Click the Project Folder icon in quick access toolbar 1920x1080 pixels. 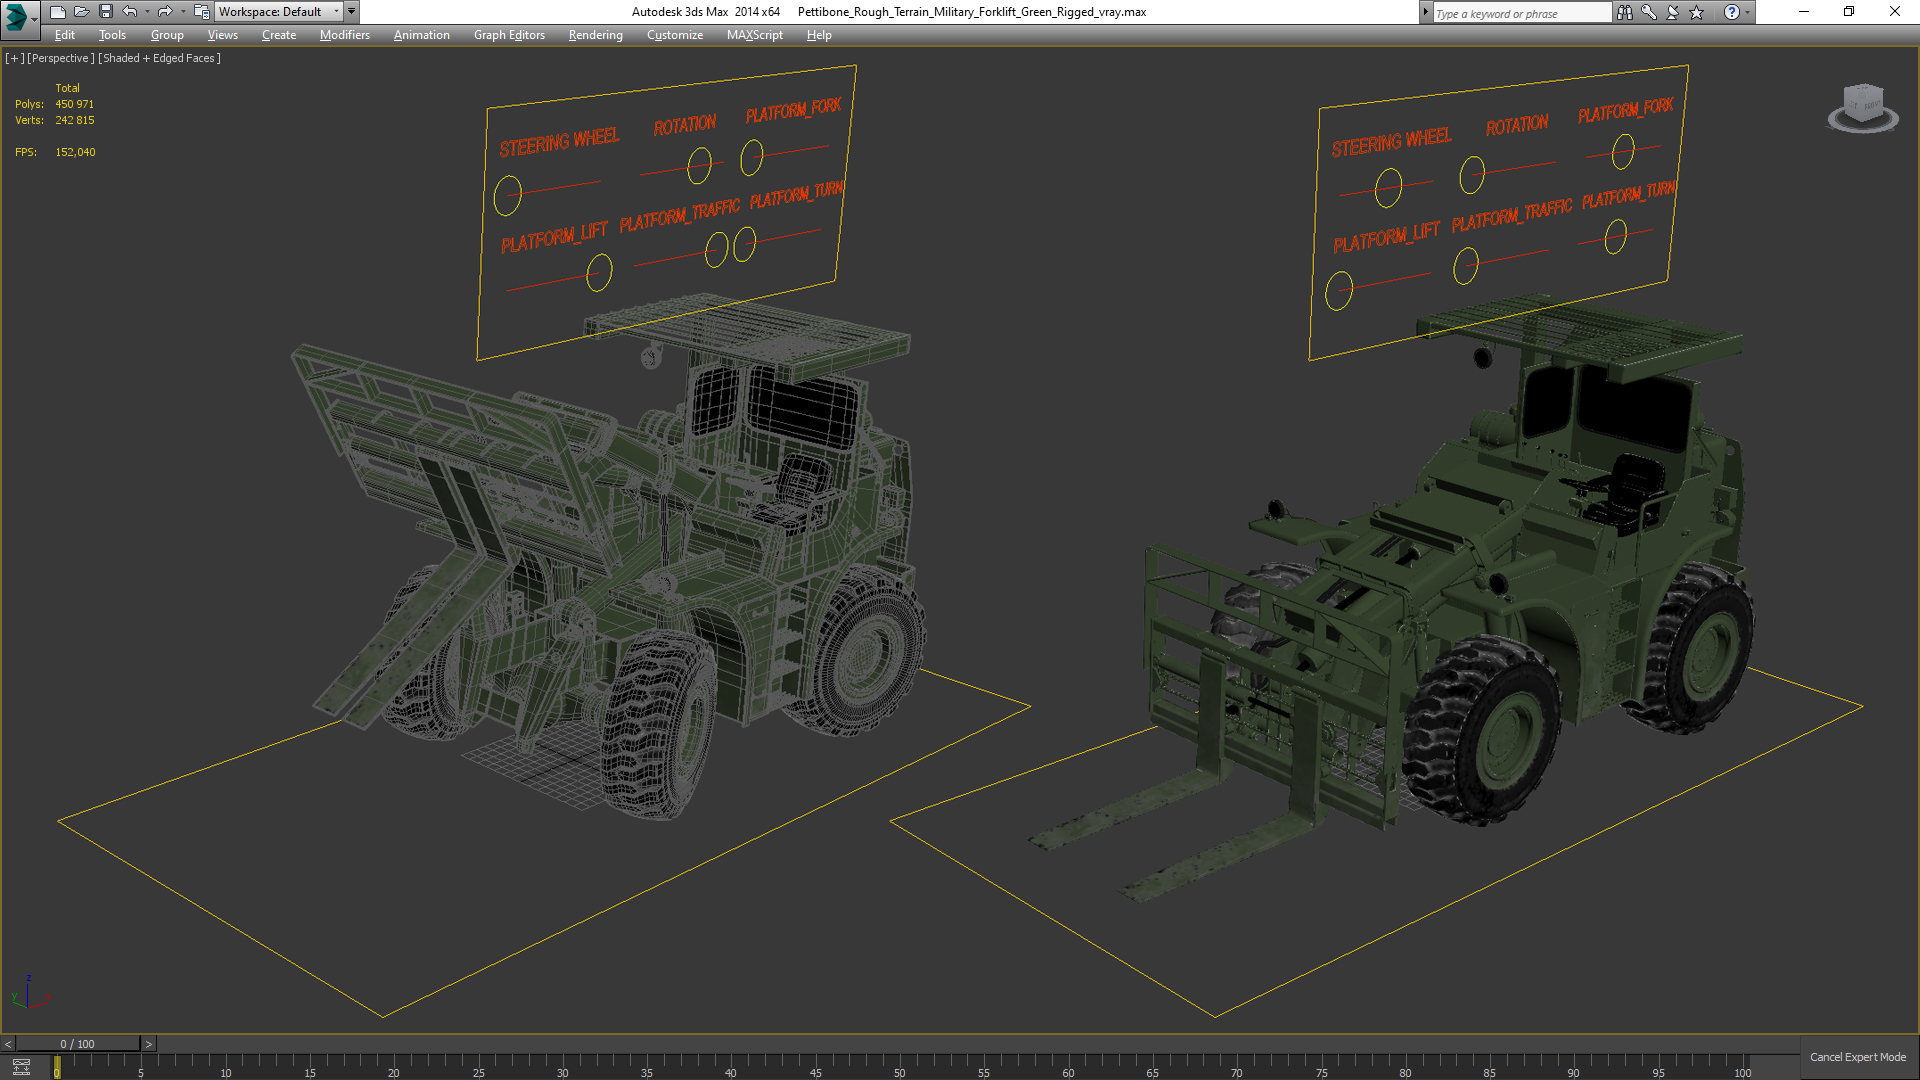click(201, 12)
